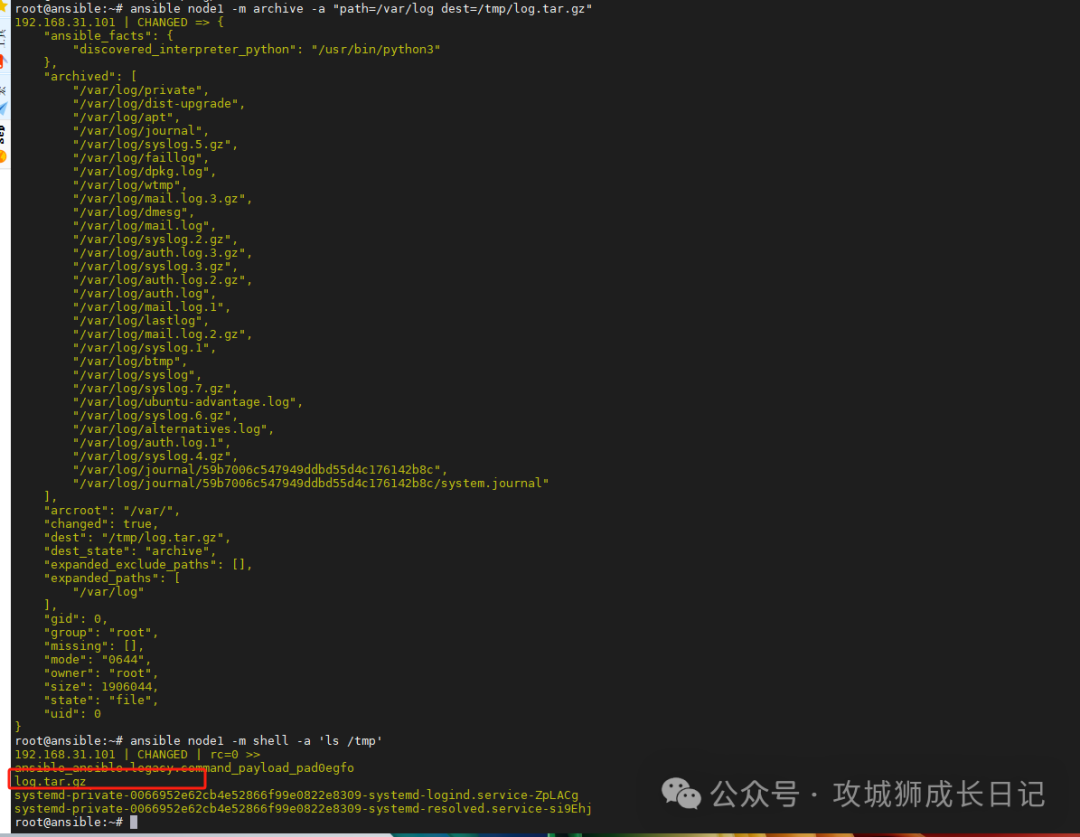The width and height of the screenshot is (1080, 837).
Task: Select the '/var/log/dmesg' entry
Action: [133, 212]
